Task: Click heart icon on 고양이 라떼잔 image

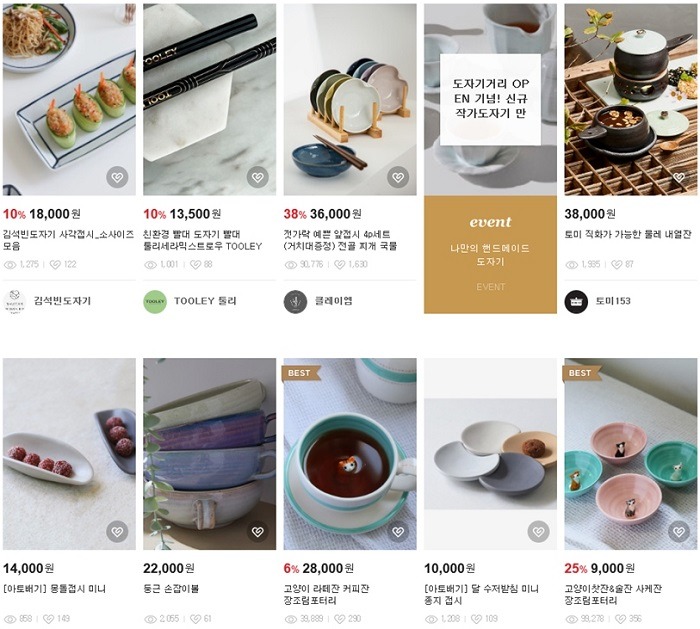Action: point(398,532)
